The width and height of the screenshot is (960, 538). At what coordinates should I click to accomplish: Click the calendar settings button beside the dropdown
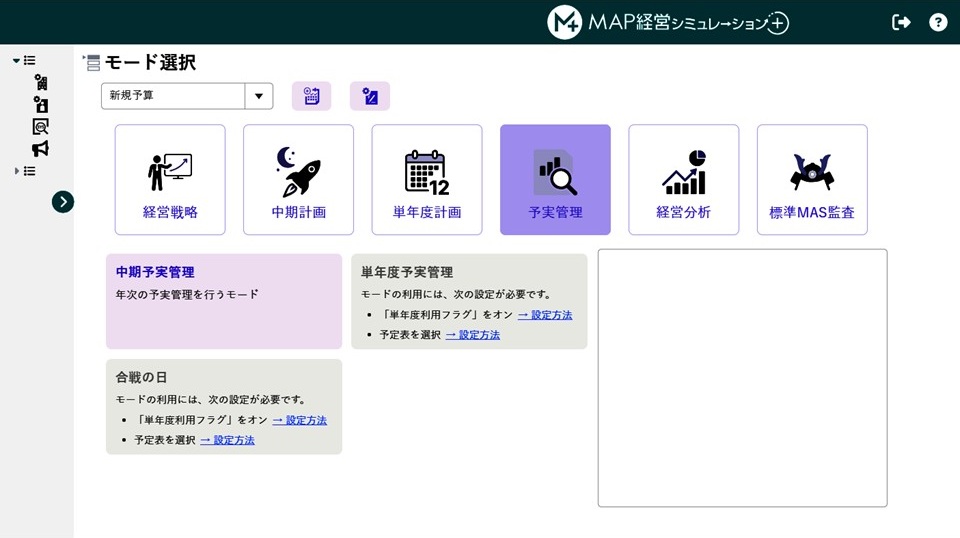311,96
